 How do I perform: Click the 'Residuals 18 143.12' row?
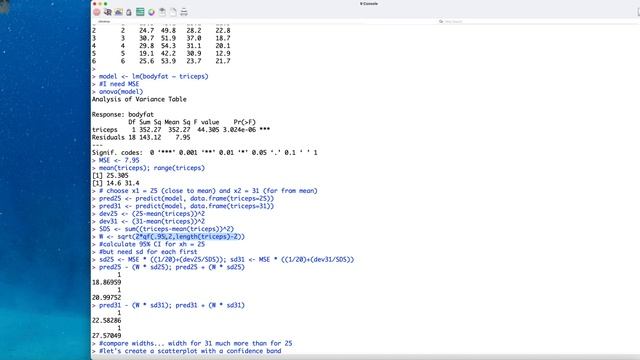pos(141,138)
